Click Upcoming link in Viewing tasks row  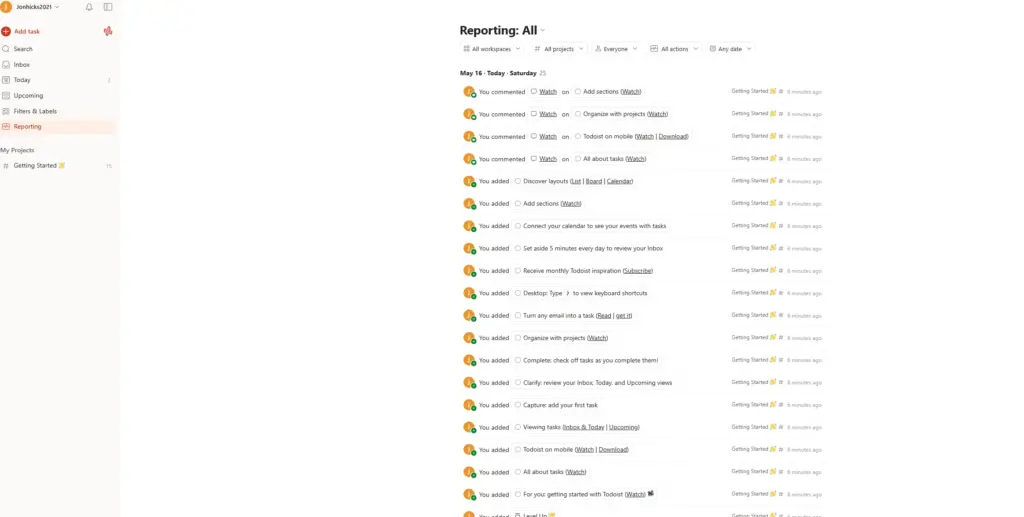coord(624,428)
